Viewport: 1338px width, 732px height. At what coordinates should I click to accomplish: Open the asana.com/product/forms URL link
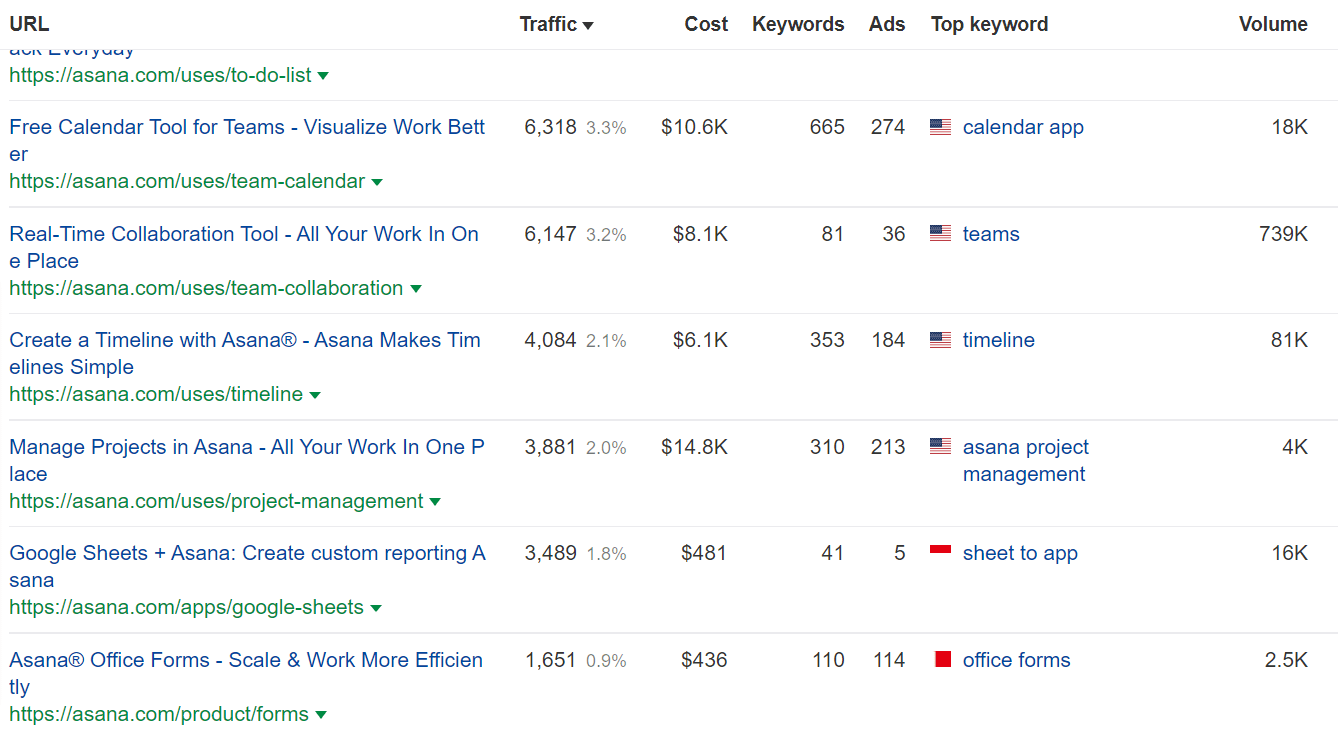tap(159, 714)
